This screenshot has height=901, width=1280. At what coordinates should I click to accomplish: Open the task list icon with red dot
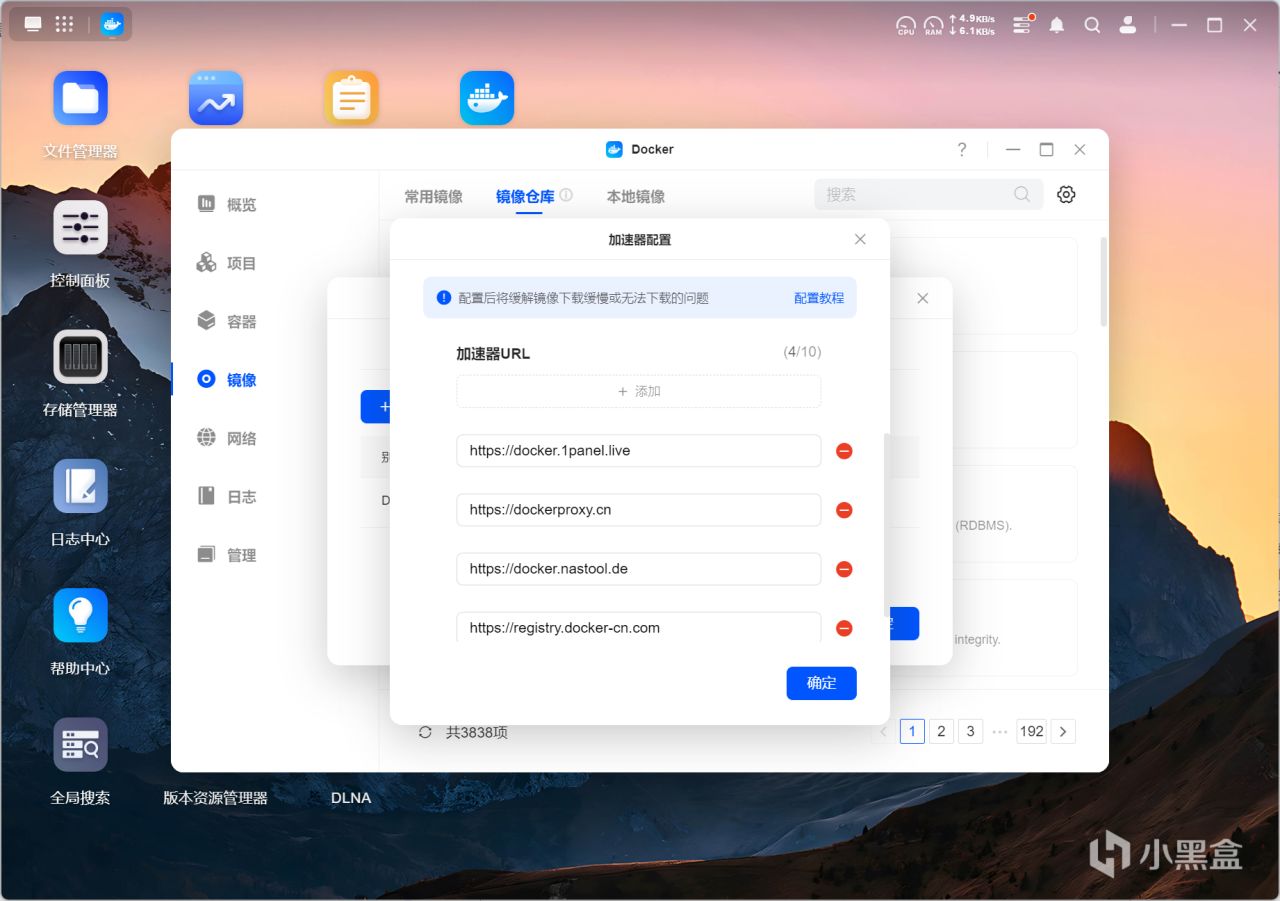[x=1022, y=25]
